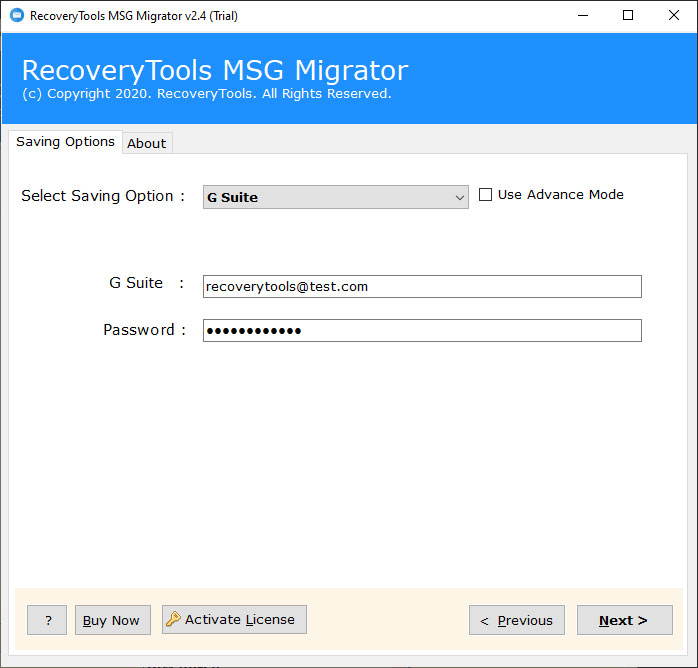Screen dimensions: 698x668
Task: Click the Select Saving Option label
Action: tap(103, 196)
